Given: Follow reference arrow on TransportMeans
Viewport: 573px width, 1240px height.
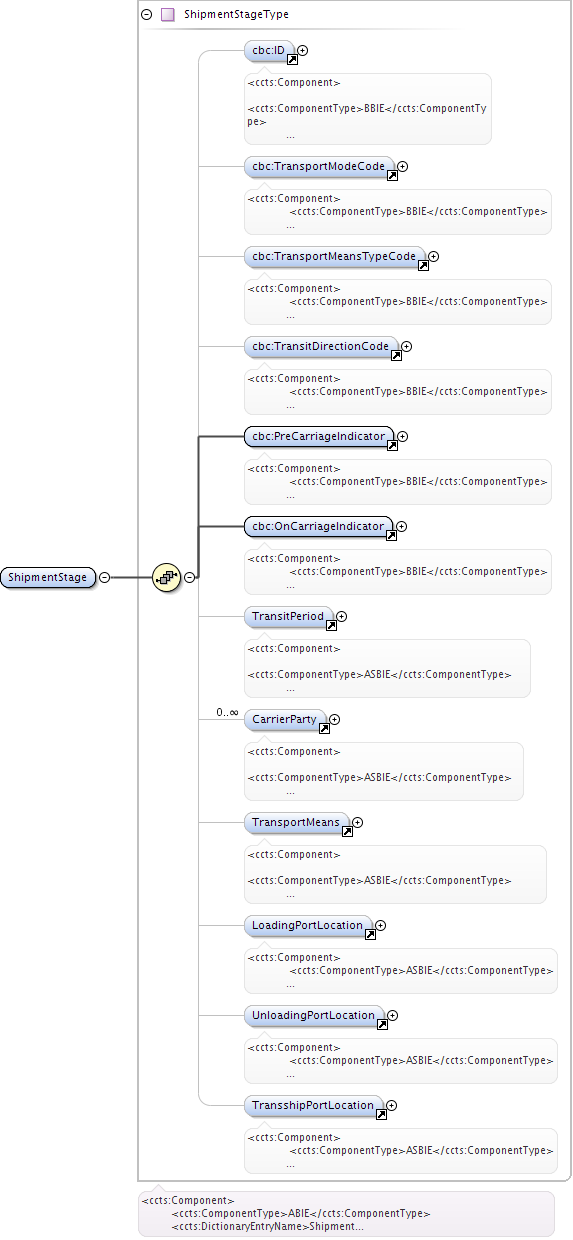Looking at the screenshot, I should tap(347, 832).
